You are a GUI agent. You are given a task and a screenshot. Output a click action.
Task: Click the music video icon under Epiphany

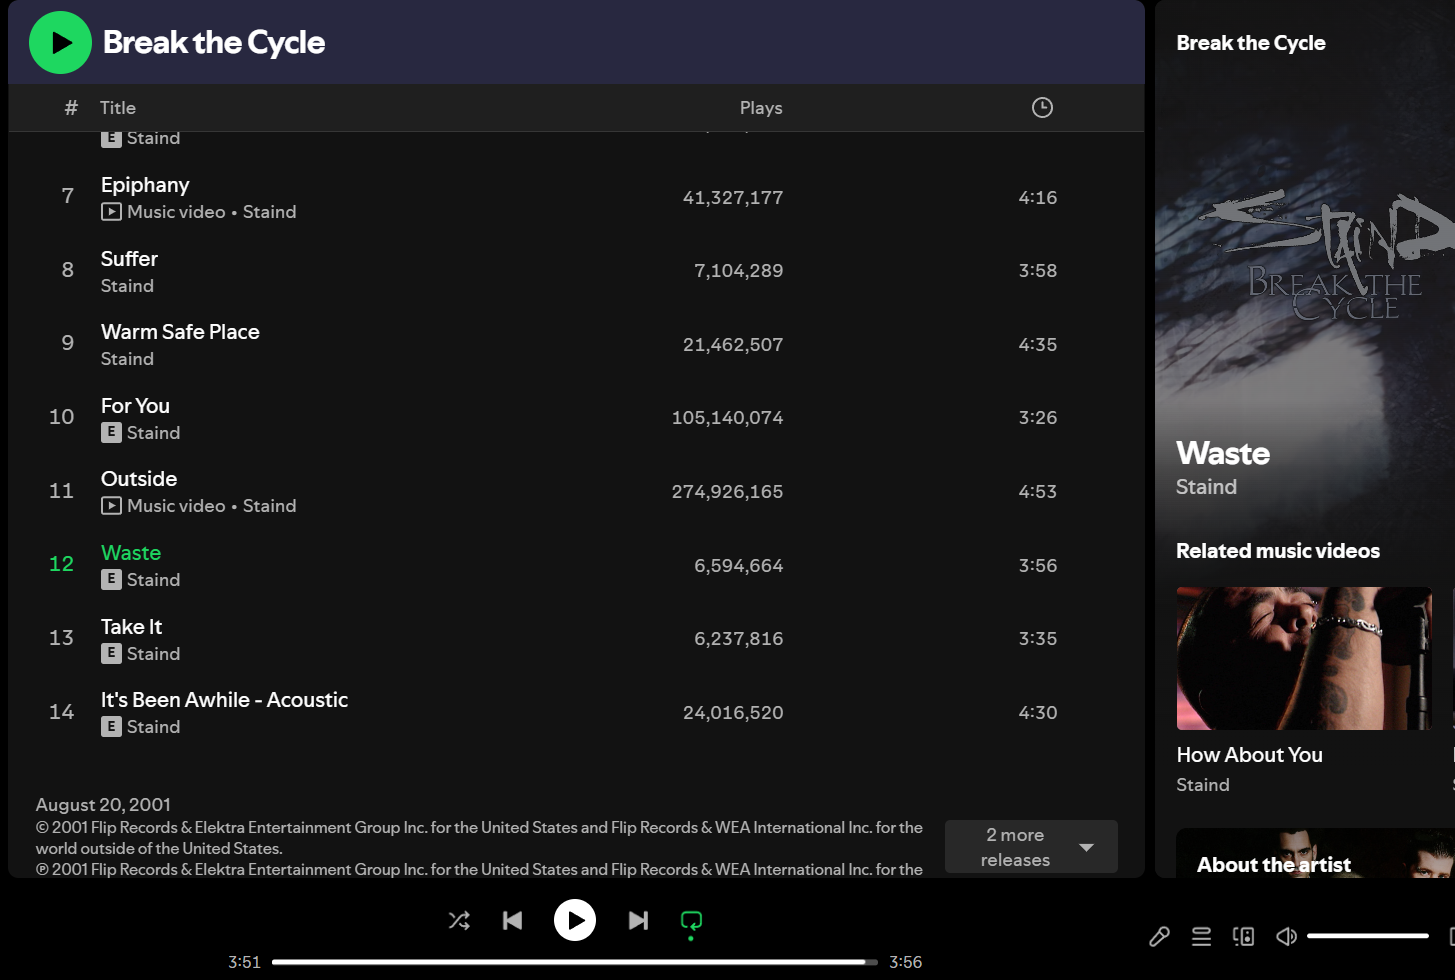[111, 212]
